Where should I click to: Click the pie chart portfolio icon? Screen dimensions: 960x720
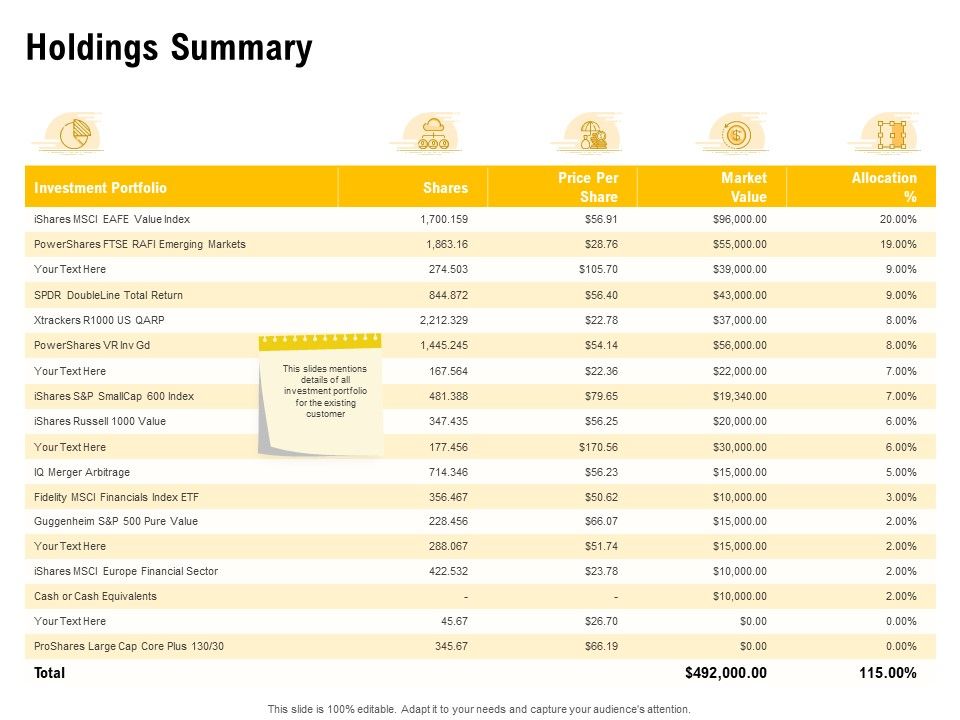tap(69, 133)
